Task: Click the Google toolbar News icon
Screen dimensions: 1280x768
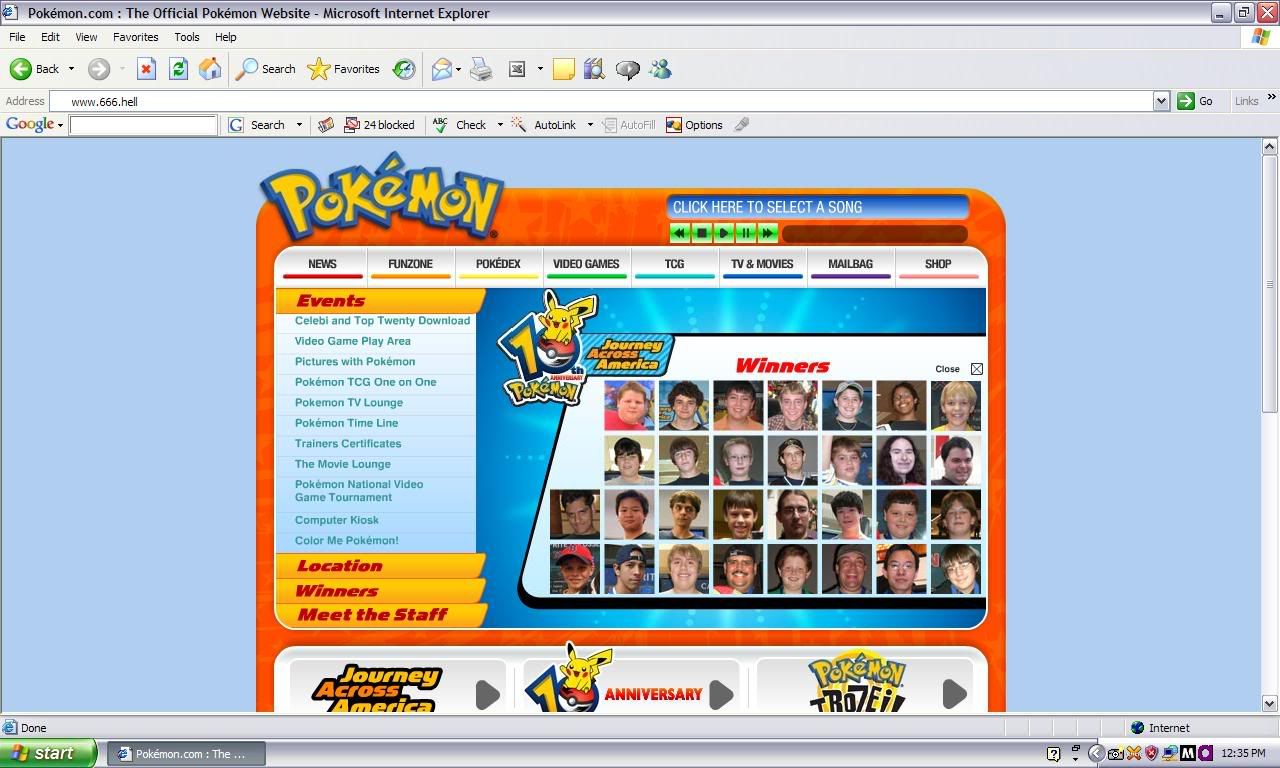Action: pos(325,125)
